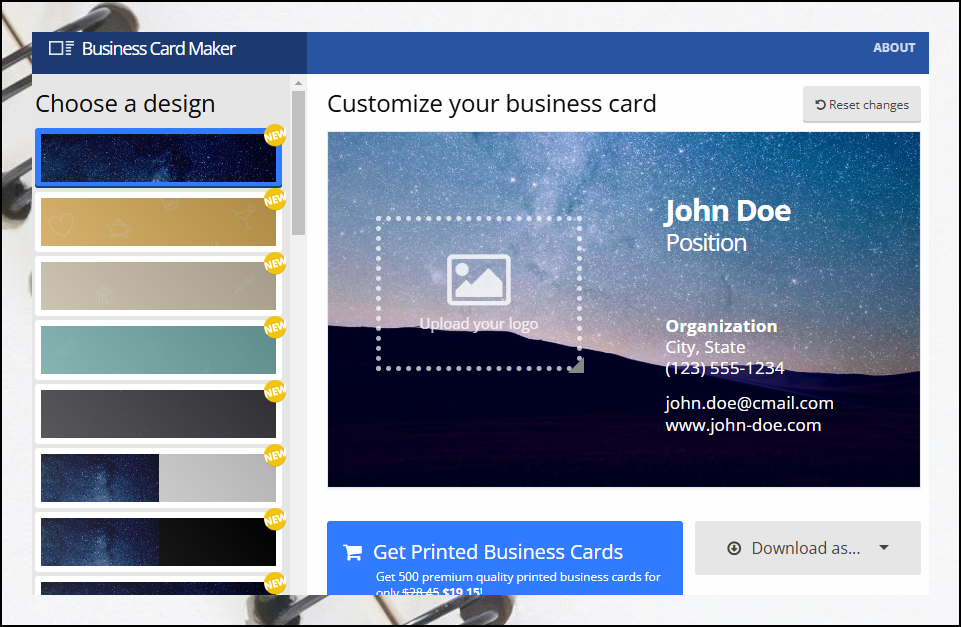Choose the teal design thumbnail
Viewport: 961px width, 627px height.
point(158,350)
